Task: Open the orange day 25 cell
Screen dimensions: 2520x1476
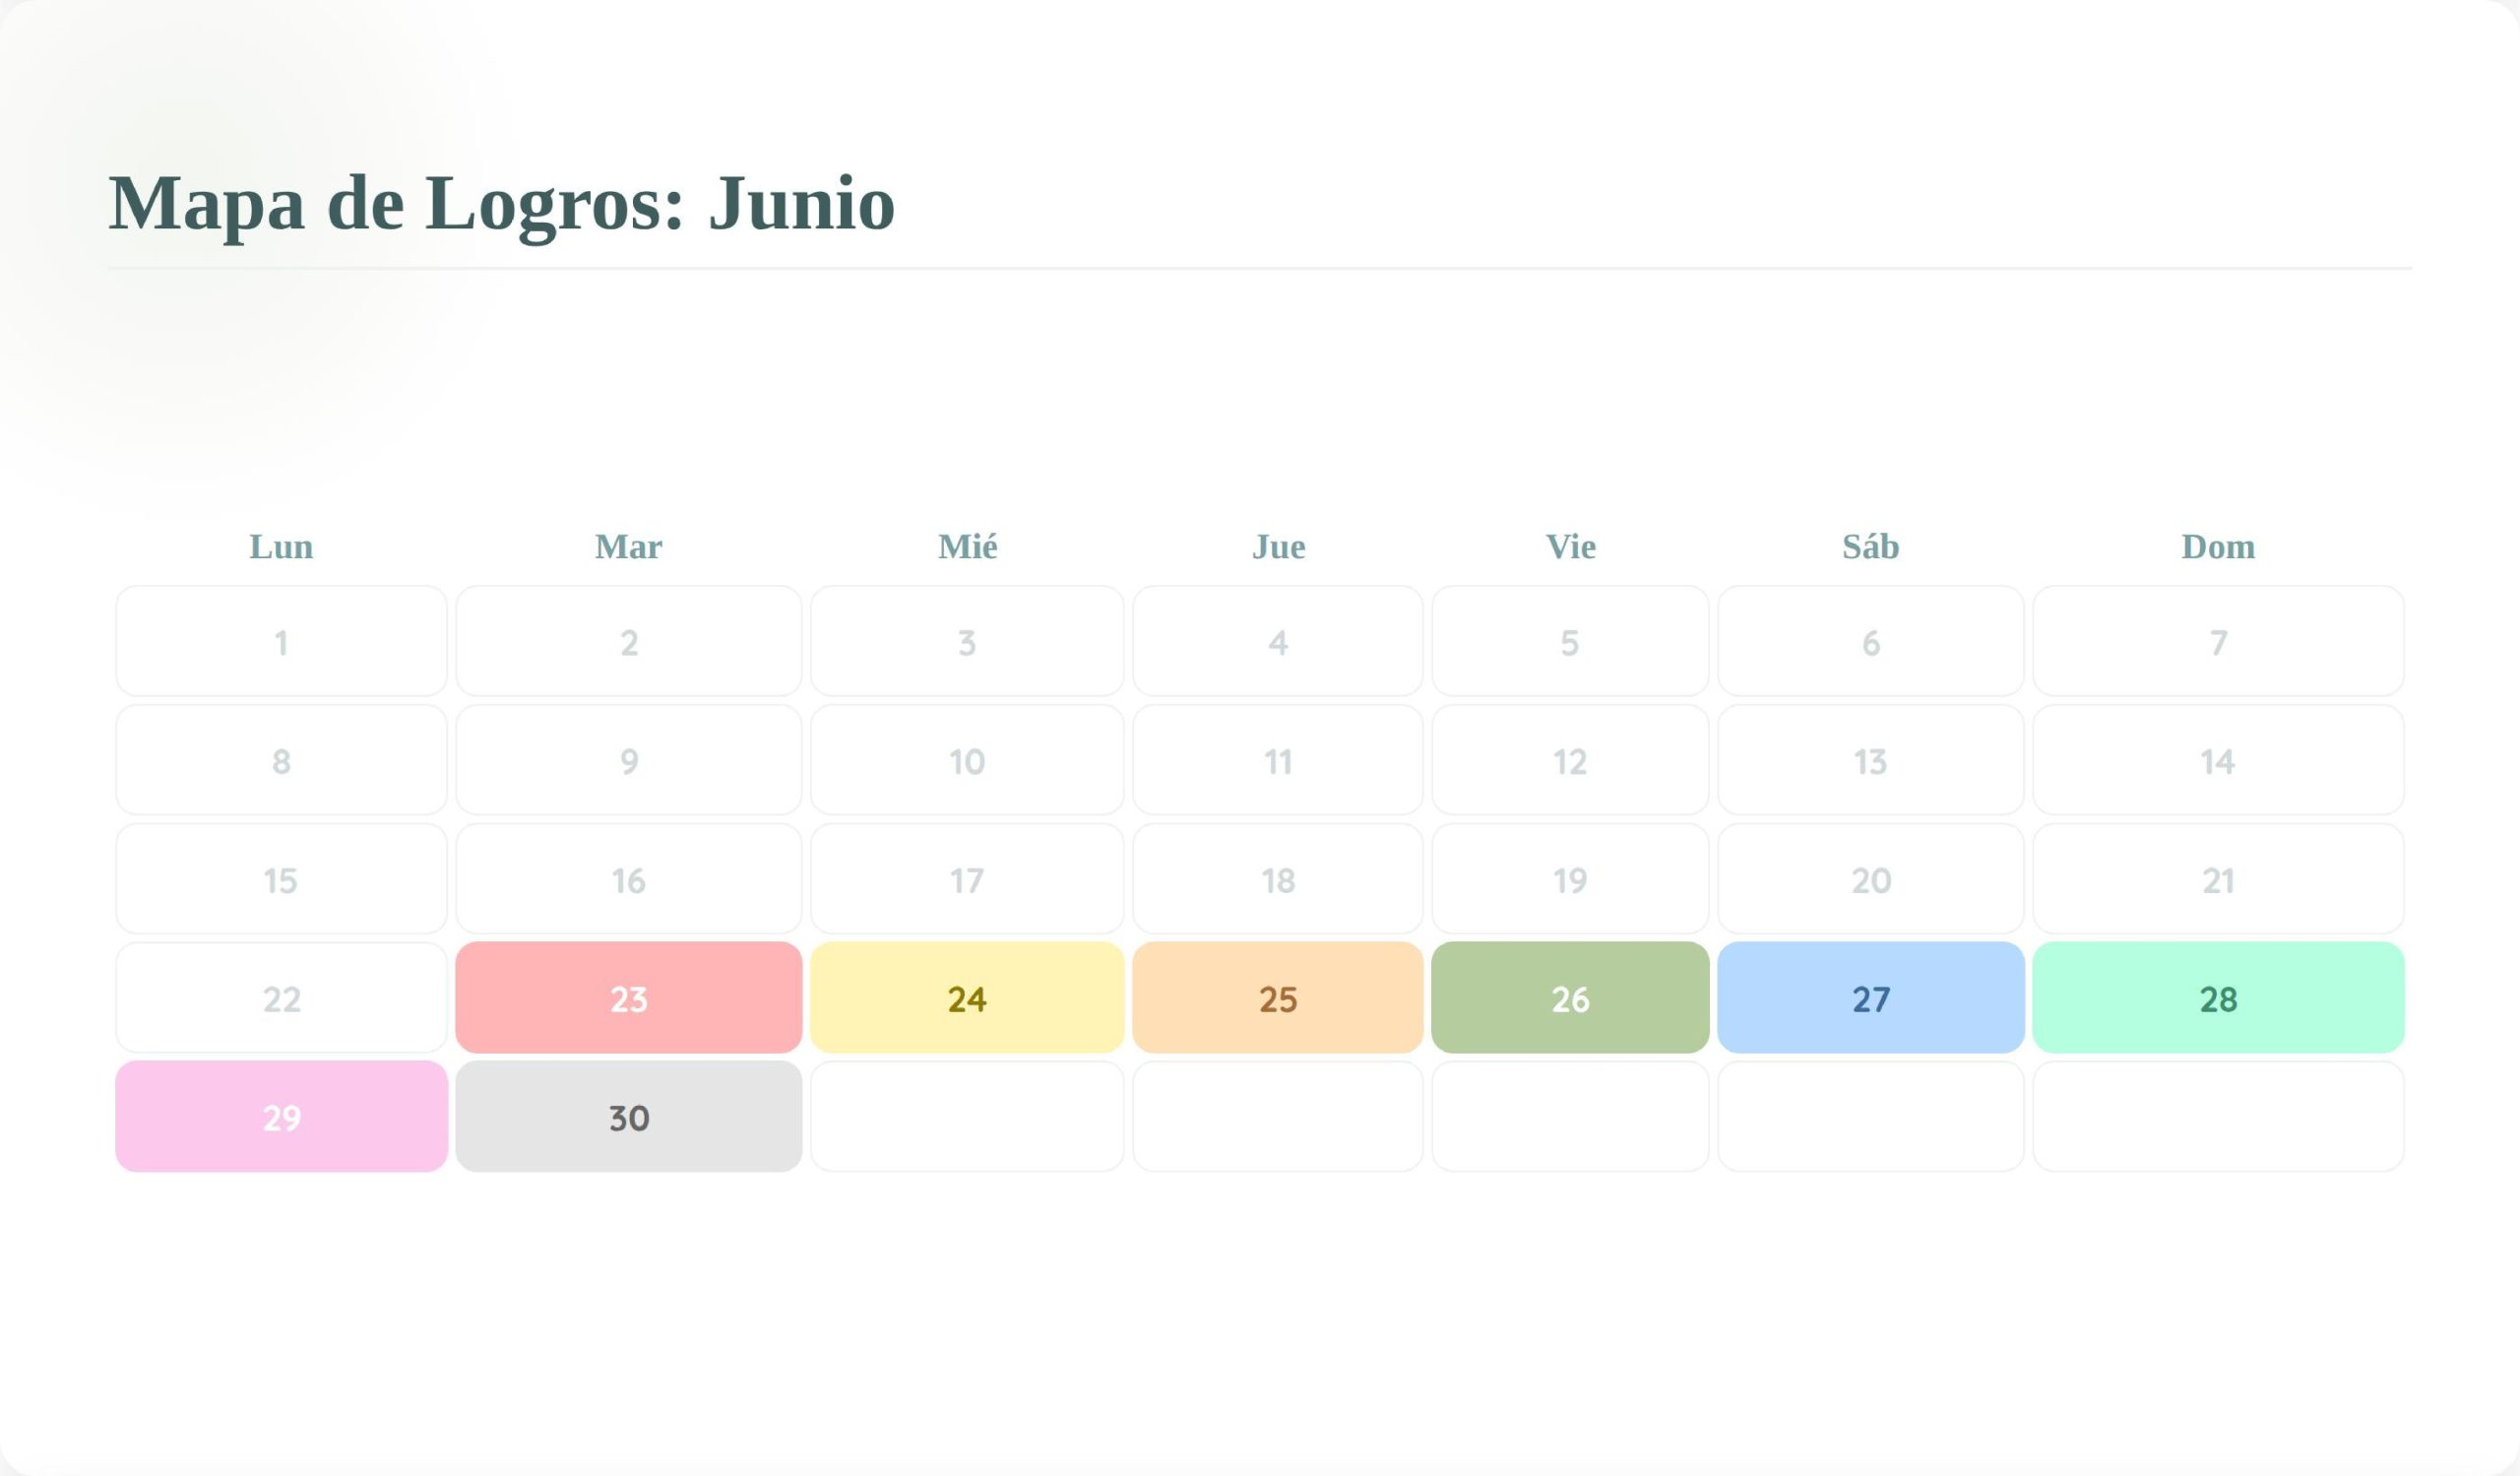Action: point(1278,997)
